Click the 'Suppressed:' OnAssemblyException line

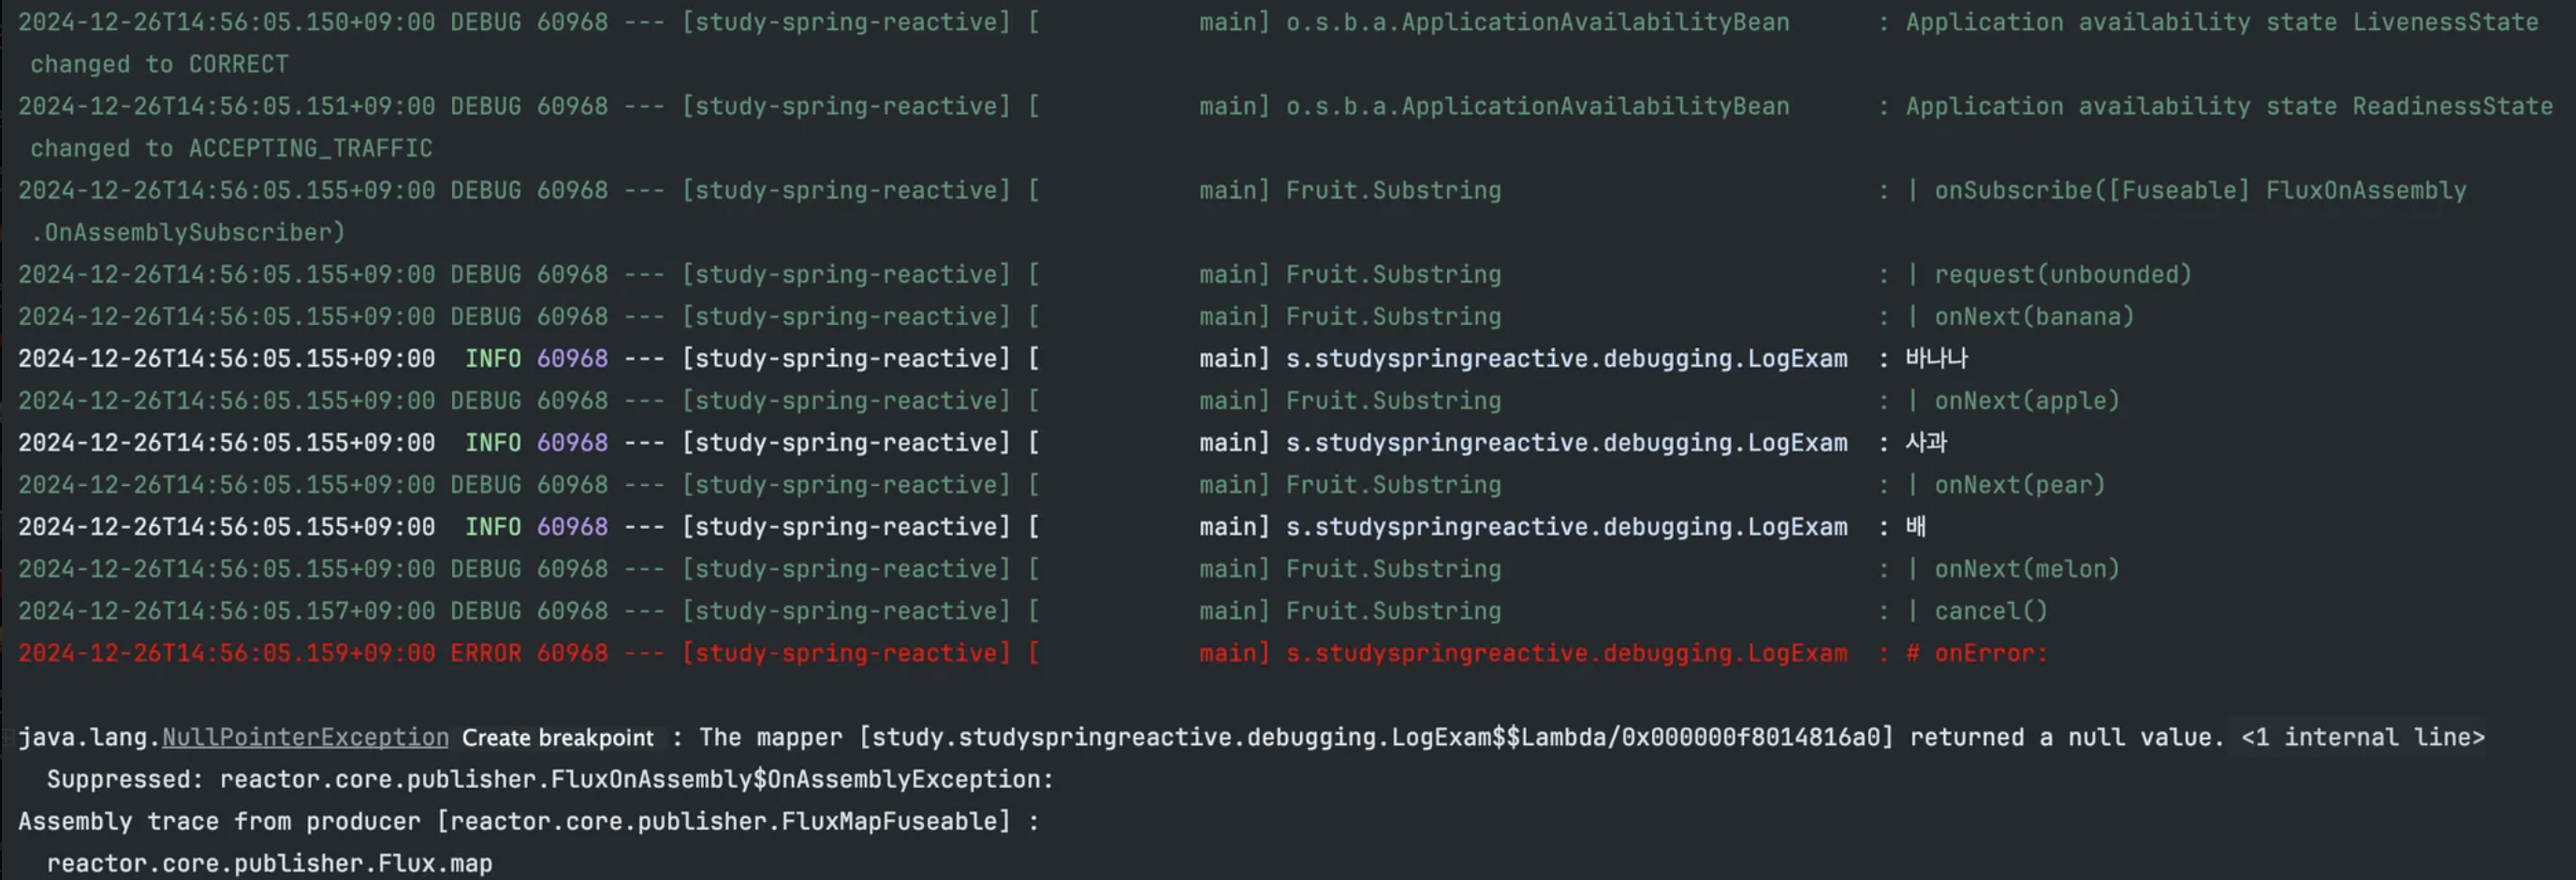click(x=550, y=779)
